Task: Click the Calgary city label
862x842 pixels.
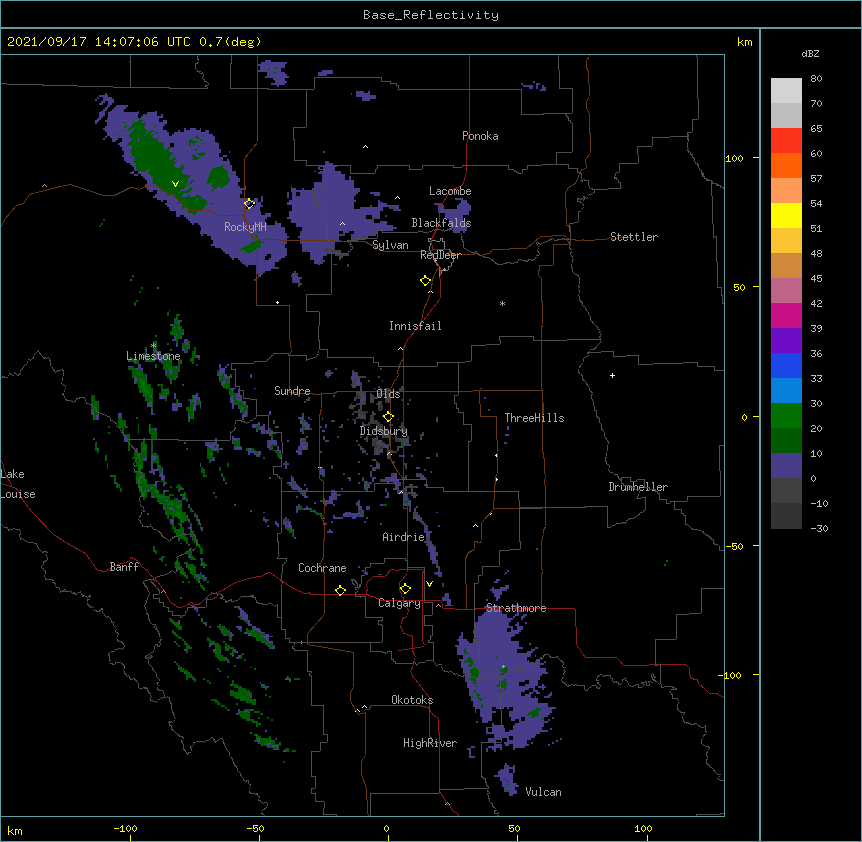Action: coord(399,603)
